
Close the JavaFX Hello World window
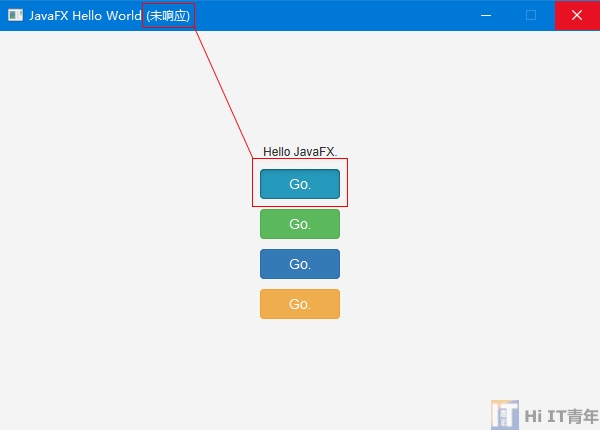pyautogui.click(x=577, y=15)
